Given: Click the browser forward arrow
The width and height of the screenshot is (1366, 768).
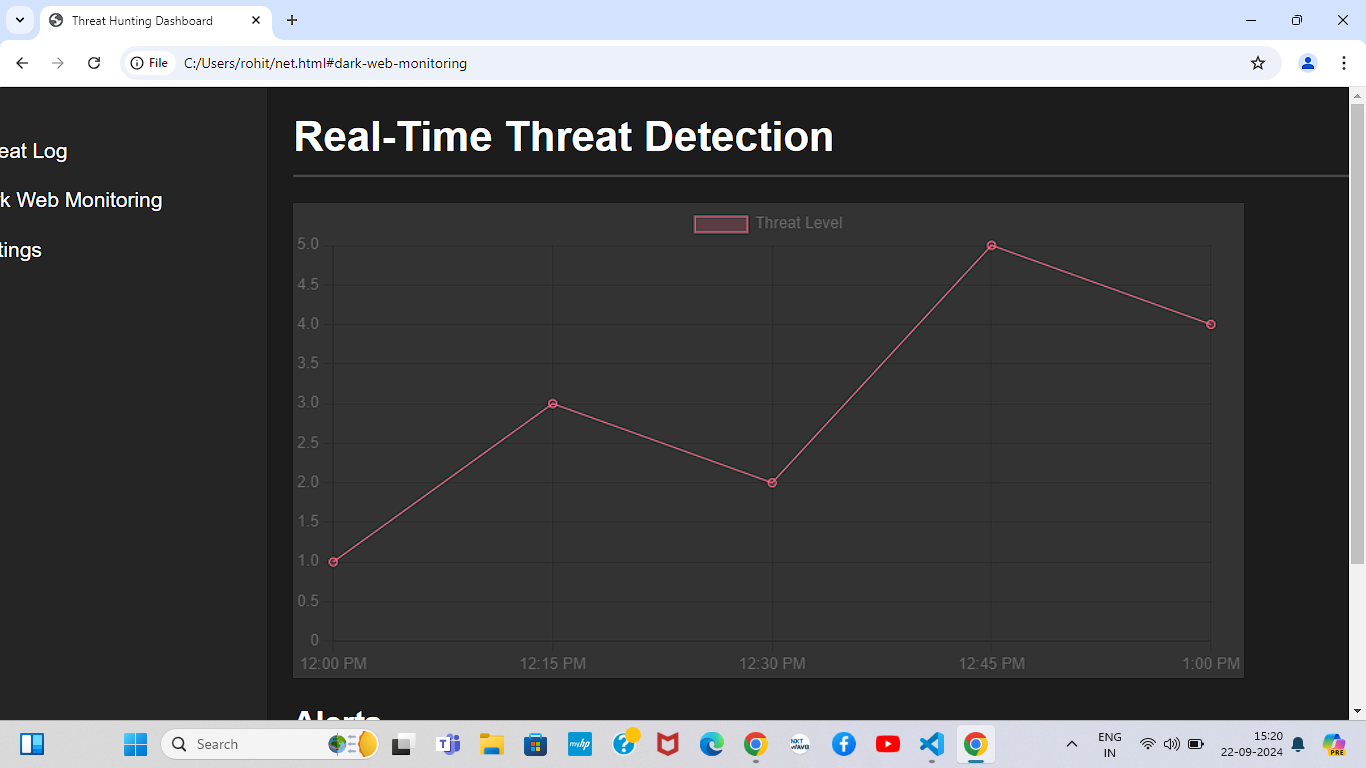Looking at the screenshot, I should (x=58, y=63).
